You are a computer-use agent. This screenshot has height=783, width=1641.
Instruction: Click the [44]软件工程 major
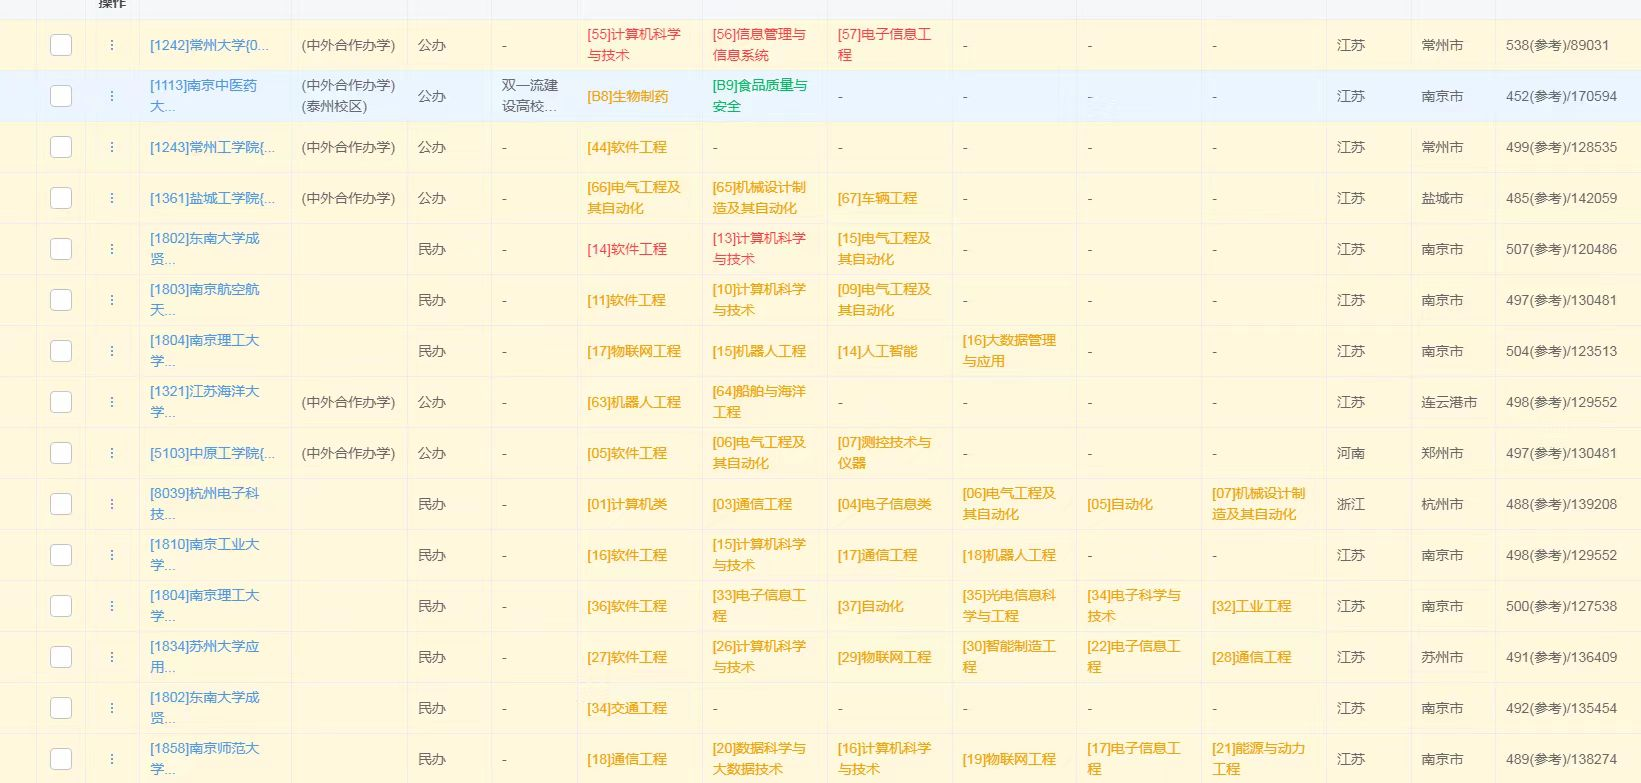(x=627, y=147)
